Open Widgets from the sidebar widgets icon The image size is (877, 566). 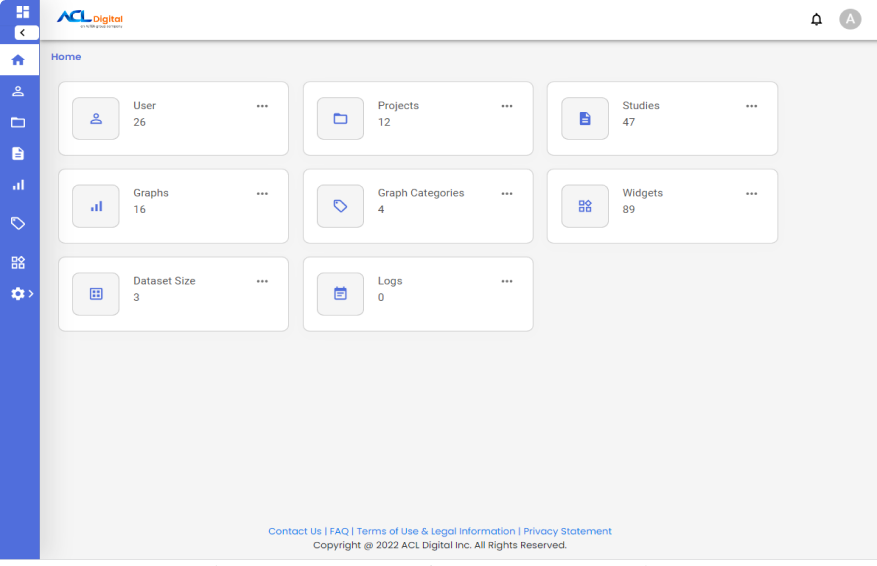(18, 262)
